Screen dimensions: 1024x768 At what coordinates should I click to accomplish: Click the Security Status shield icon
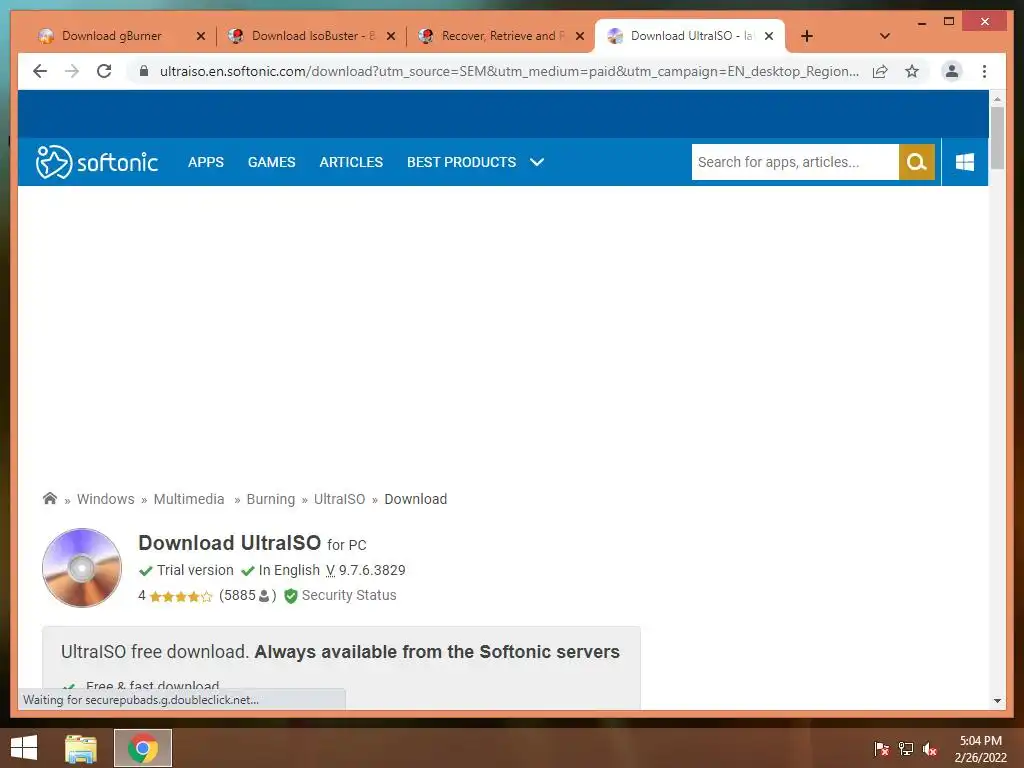(291, 596)
